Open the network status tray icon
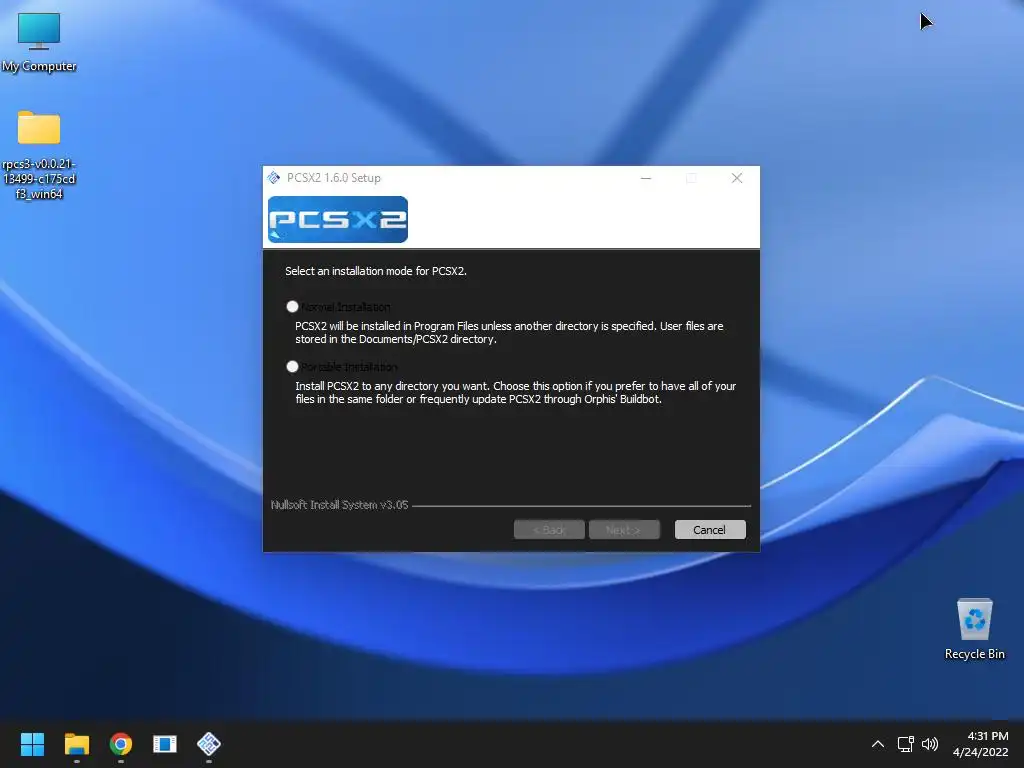This screenshot has width=1024, height=768. click(905, 744)
